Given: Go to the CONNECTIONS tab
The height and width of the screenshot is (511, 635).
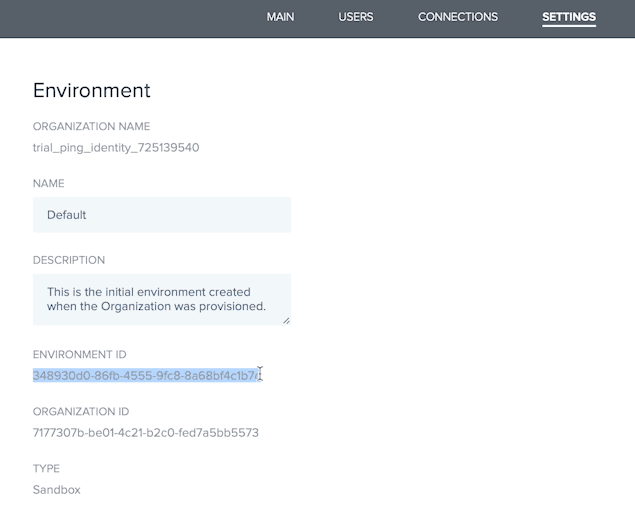Looking at the screenshot, I should click(457, 17).
